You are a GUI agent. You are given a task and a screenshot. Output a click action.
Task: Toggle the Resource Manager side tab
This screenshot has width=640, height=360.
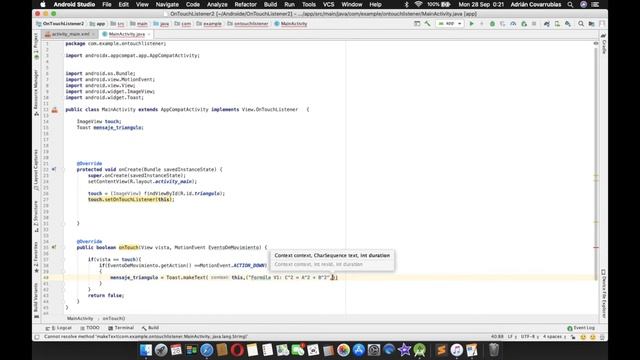click(x=36, y=92)
